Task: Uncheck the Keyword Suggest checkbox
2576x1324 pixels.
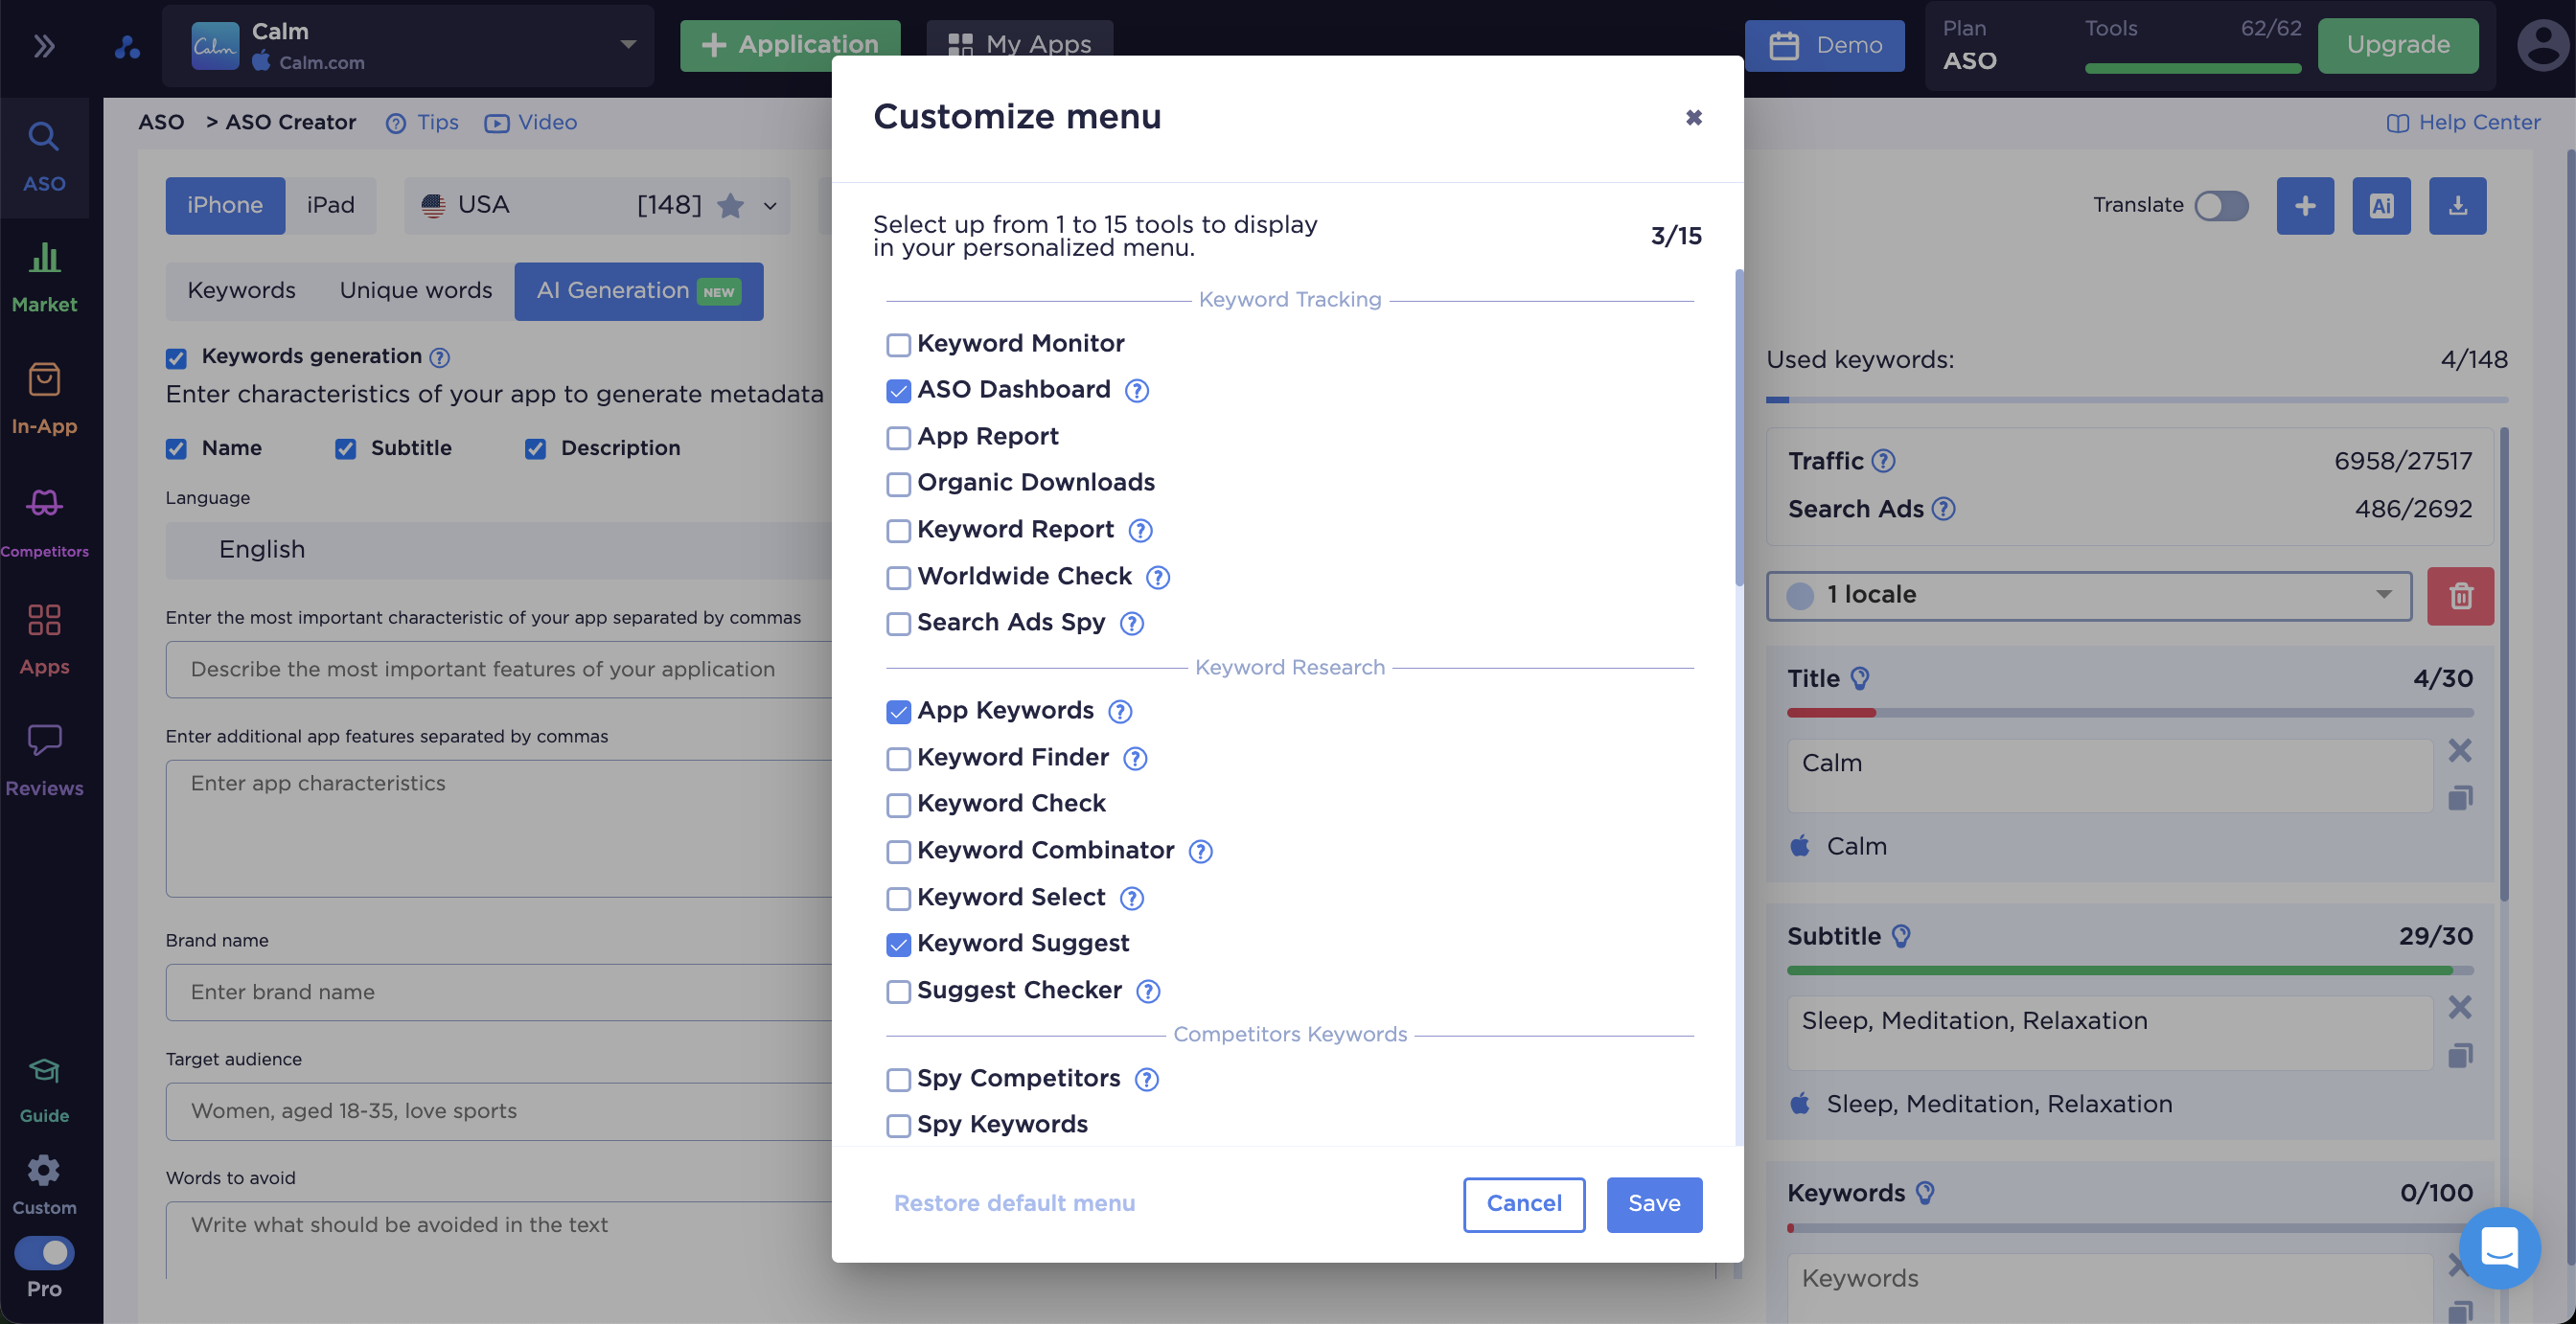Action: tap(898, 944)
